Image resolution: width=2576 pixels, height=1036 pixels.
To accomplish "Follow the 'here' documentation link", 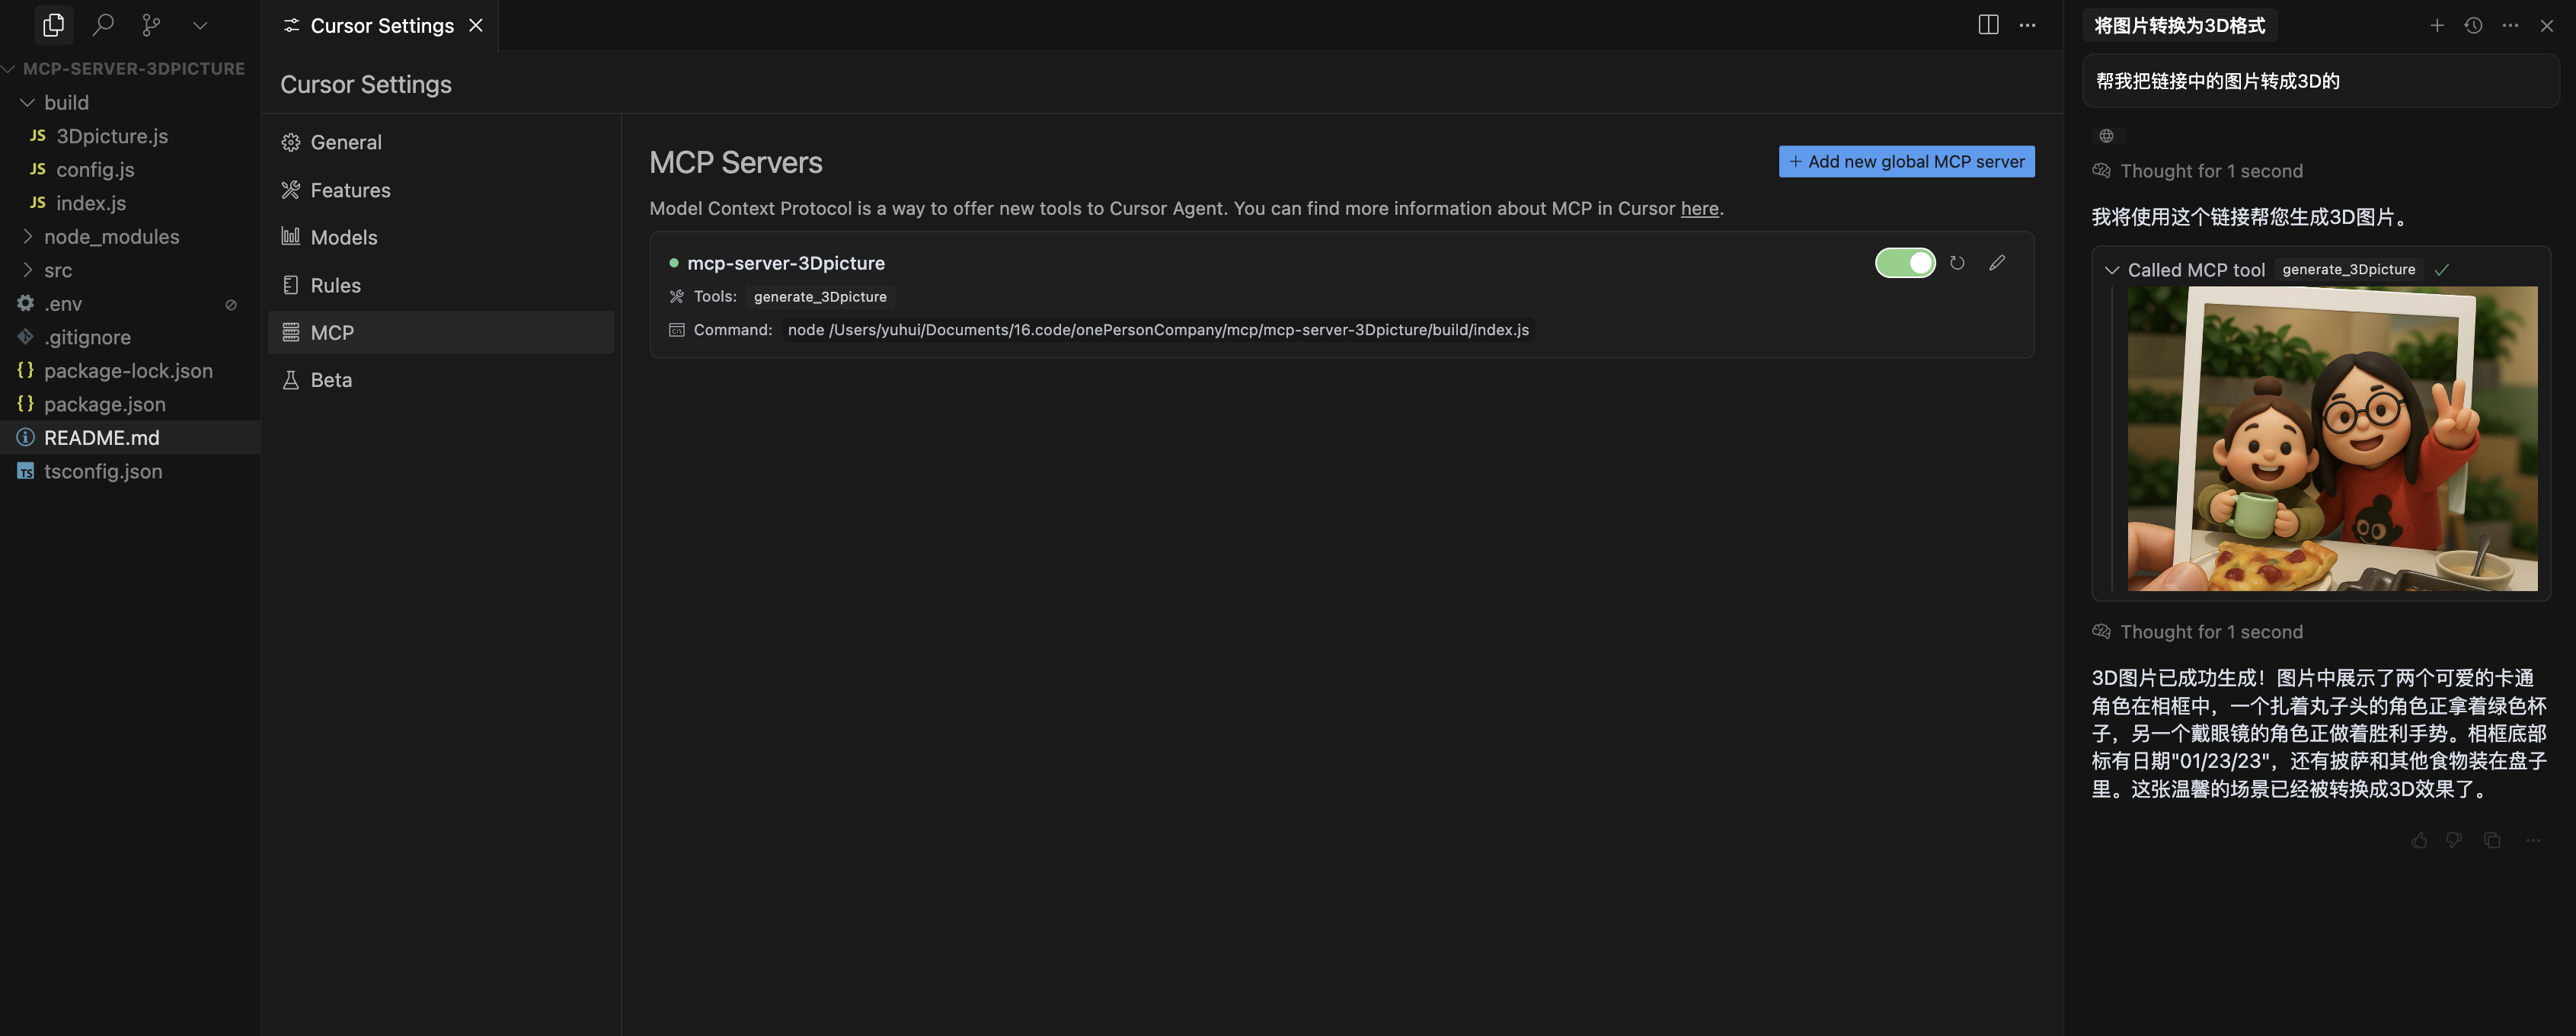I will [x=1699, y=208].
